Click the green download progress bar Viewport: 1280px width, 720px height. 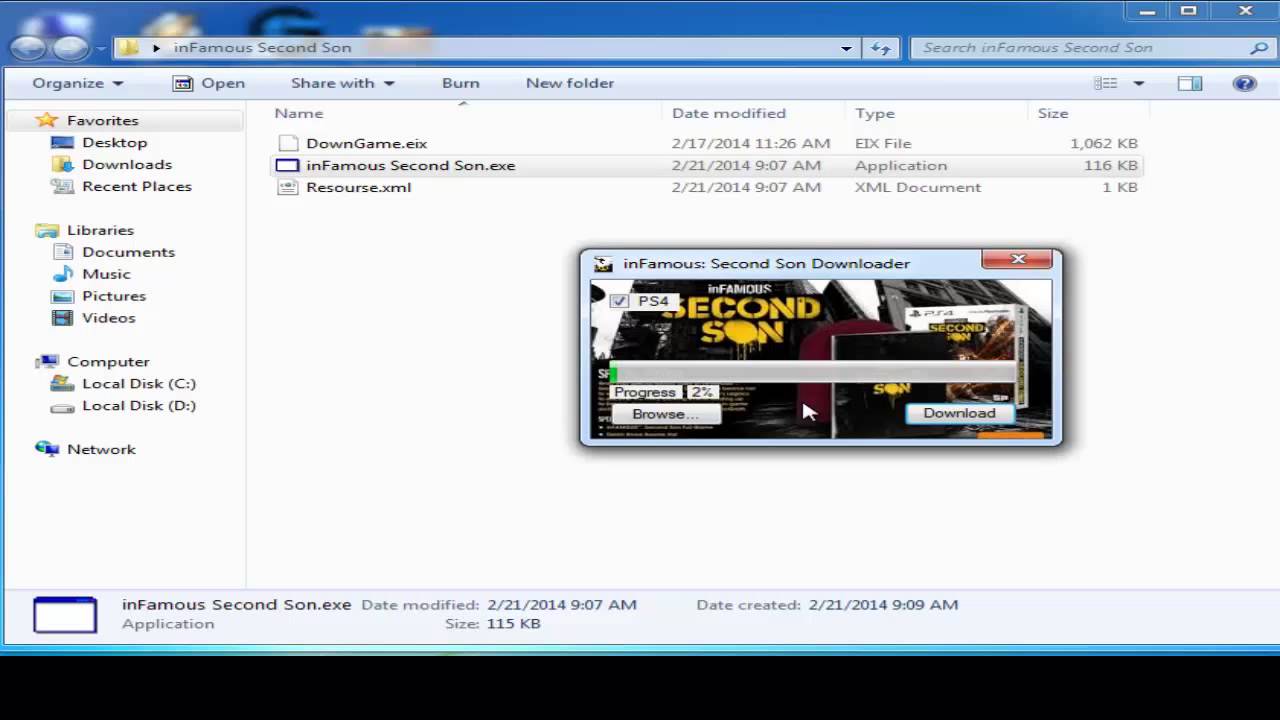812,374
